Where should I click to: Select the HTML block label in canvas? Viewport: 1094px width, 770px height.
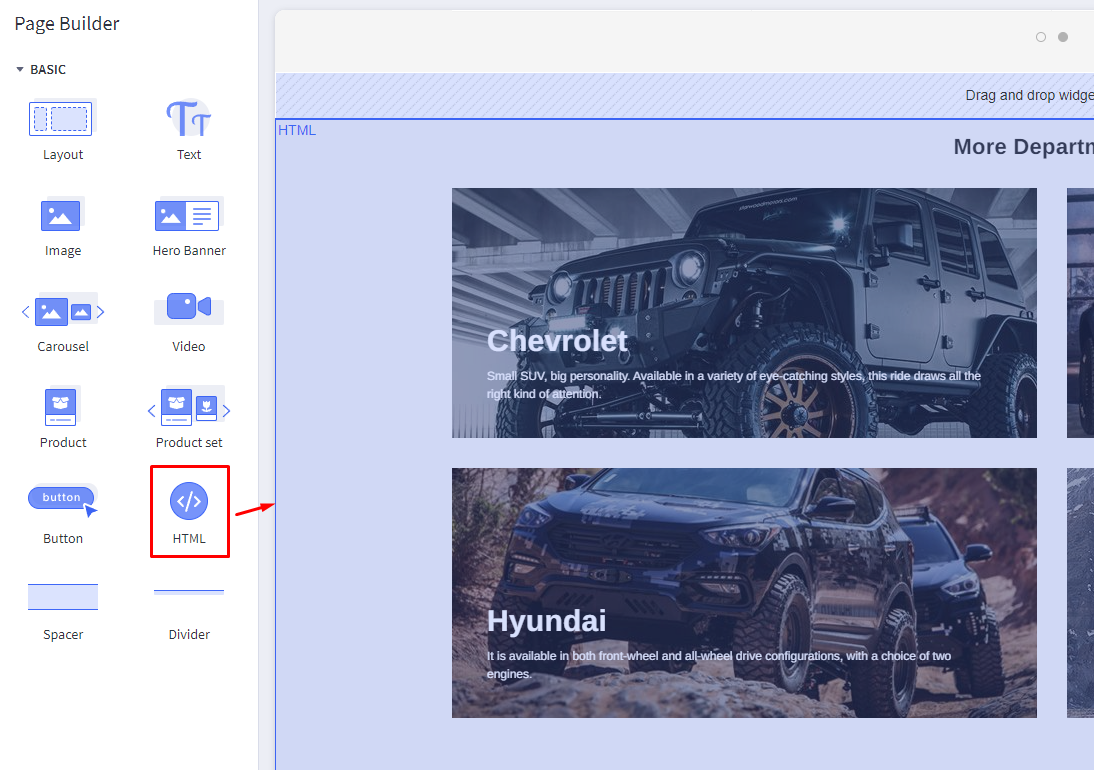(297, 130)
